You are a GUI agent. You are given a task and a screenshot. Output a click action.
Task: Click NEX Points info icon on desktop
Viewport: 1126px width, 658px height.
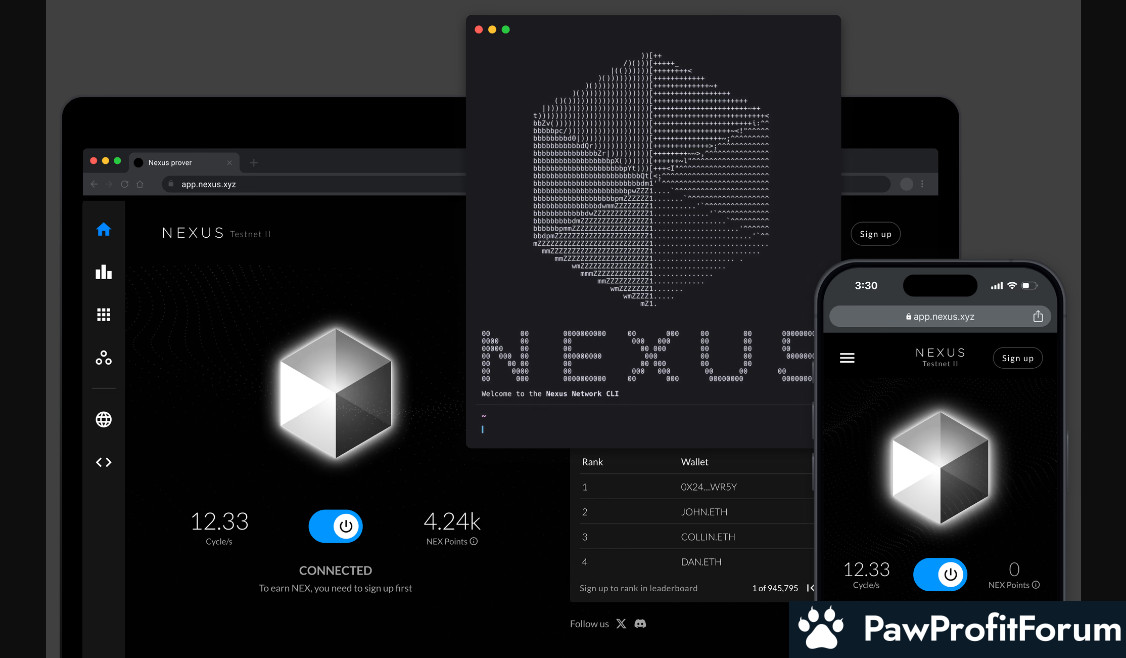click(x=474, y=542)
